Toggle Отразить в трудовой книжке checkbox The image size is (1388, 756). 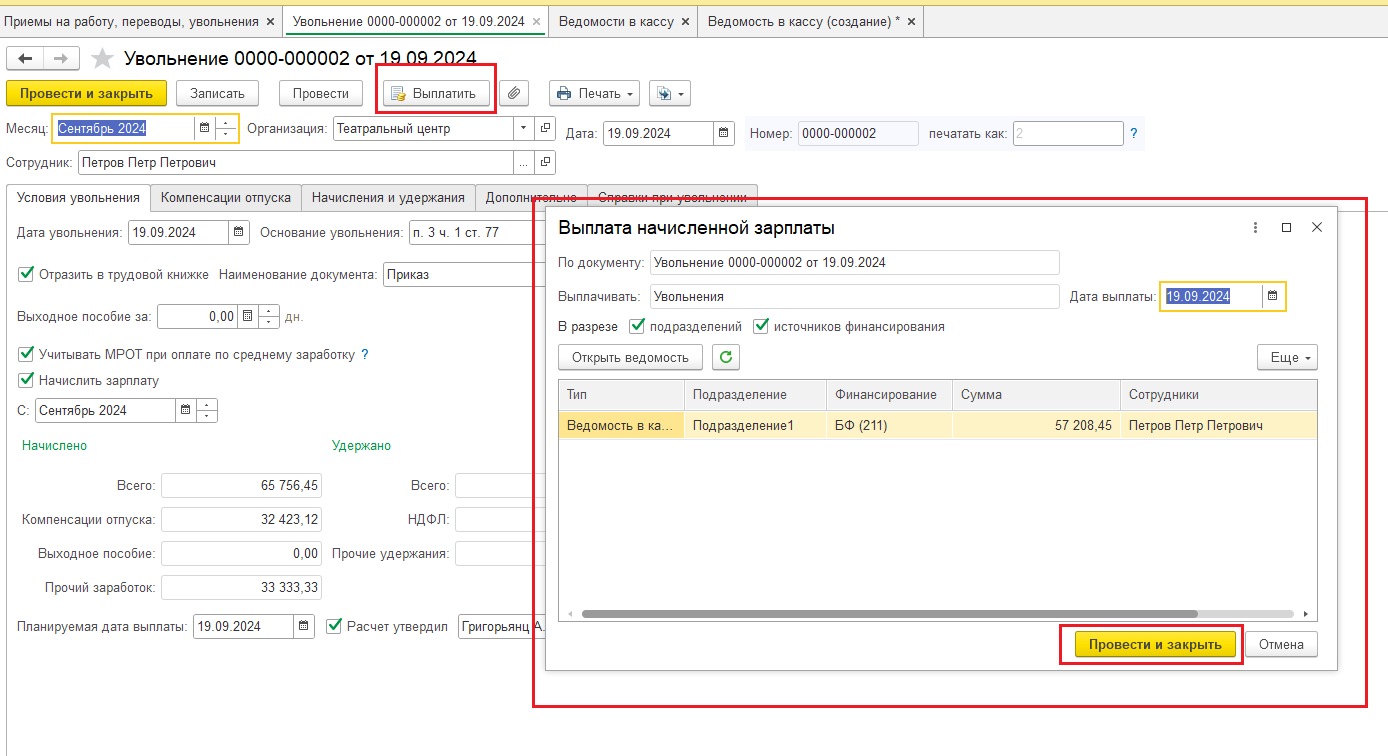(25, 274)
